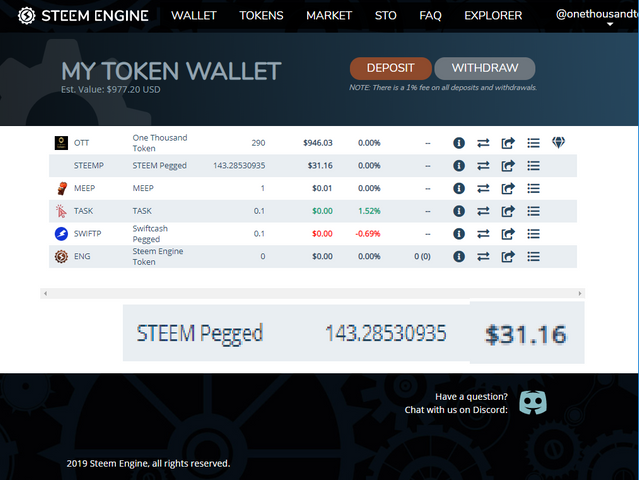
Task: Select the '0 (0)' stake cell
Action: click(422, 256)
